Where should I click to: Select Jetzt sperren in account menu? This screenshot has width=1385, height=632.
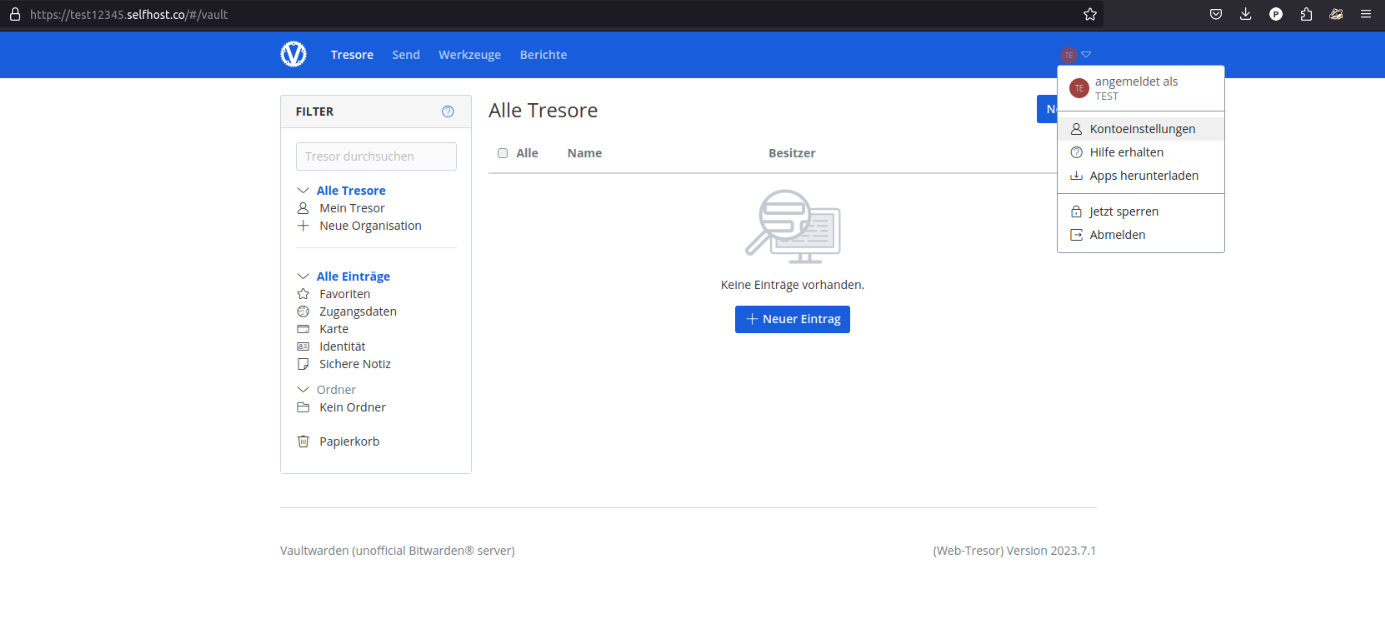(1123, 212)
